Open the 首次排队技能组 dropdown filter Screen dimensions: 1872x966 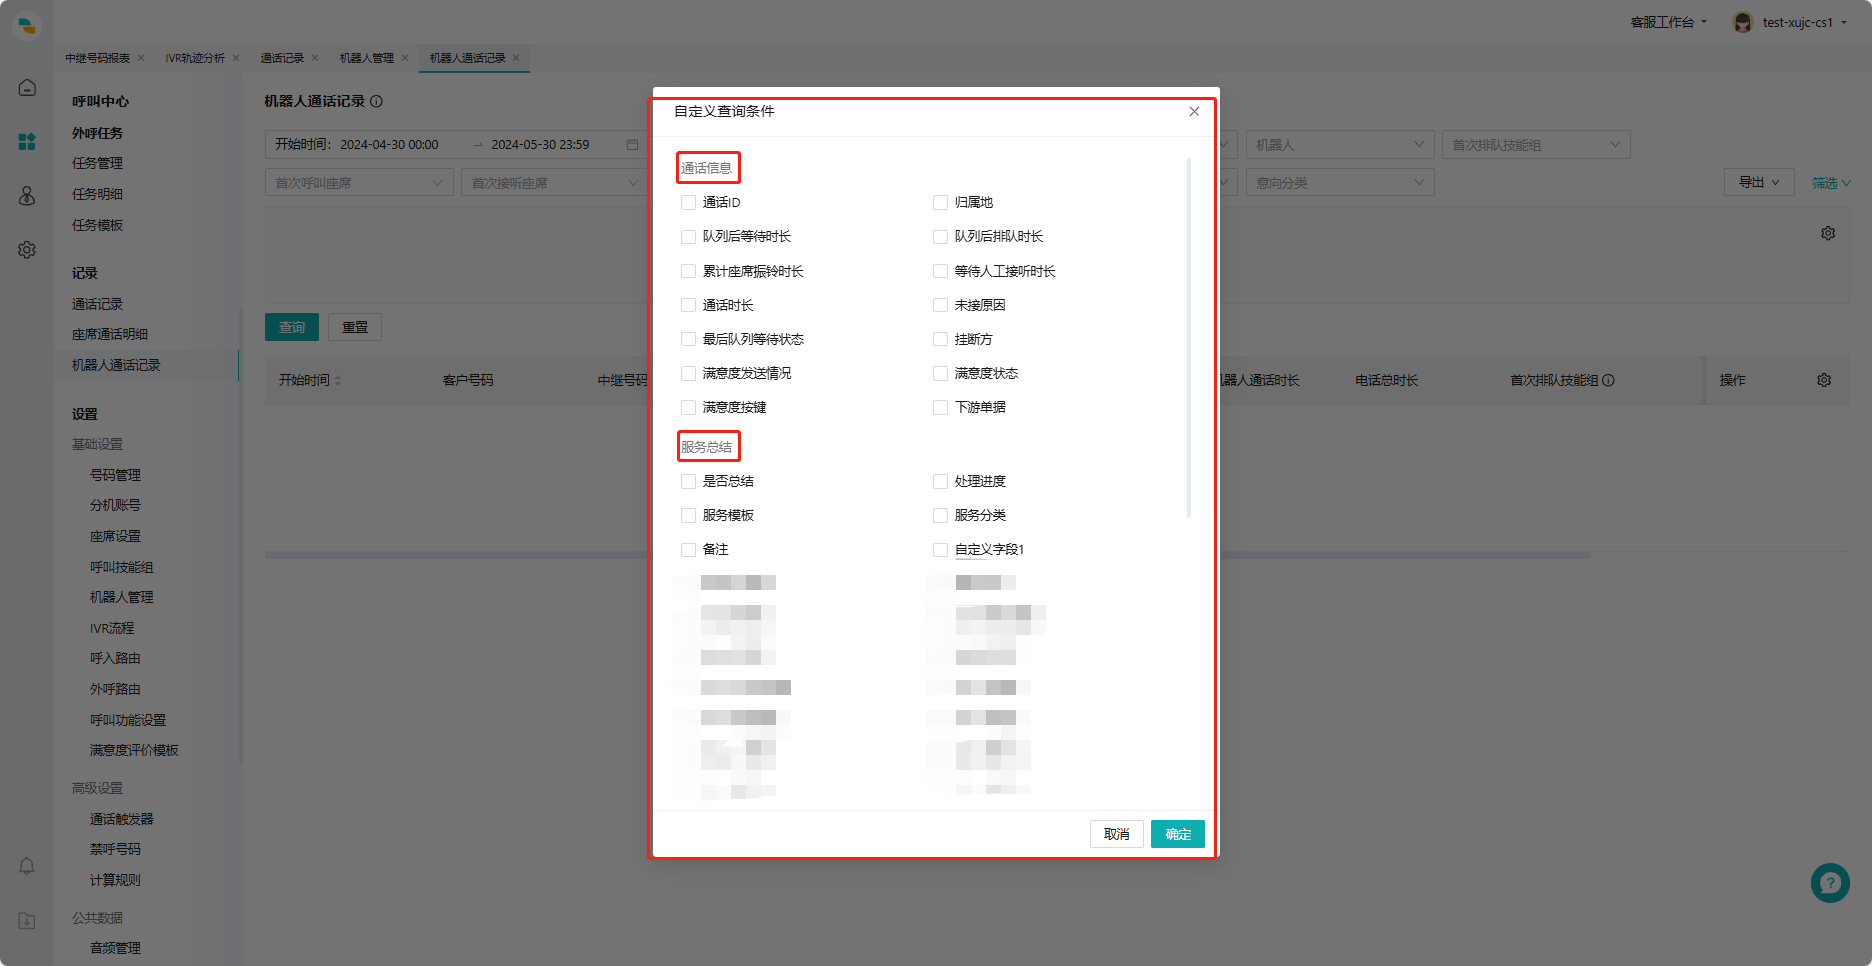(x=1536, y=145)
